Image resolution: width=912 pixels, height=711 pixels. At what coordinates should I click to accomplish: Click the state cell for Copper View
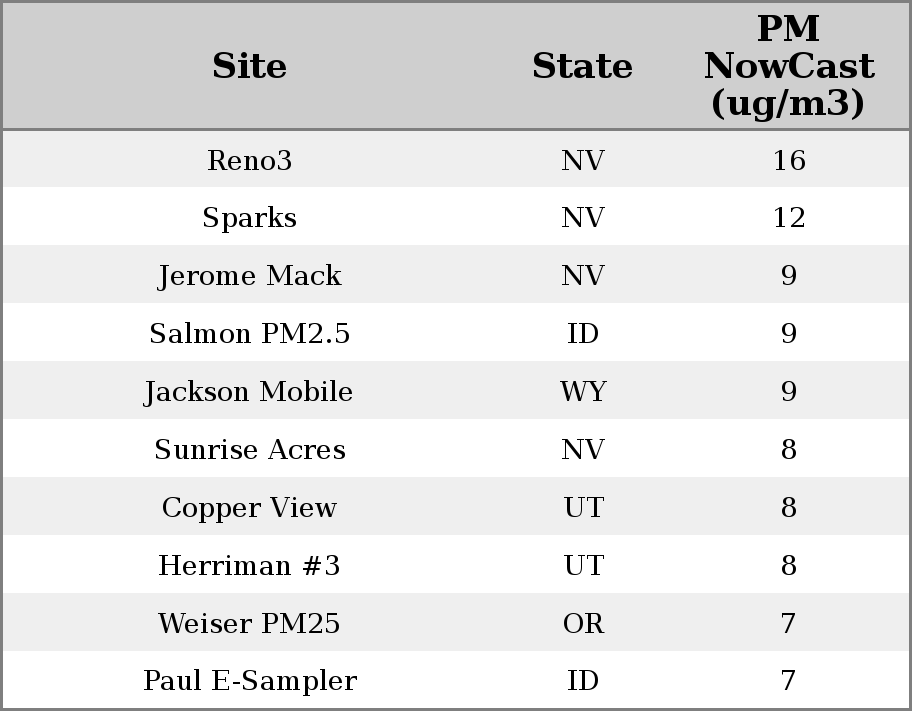tap(583, 508)
